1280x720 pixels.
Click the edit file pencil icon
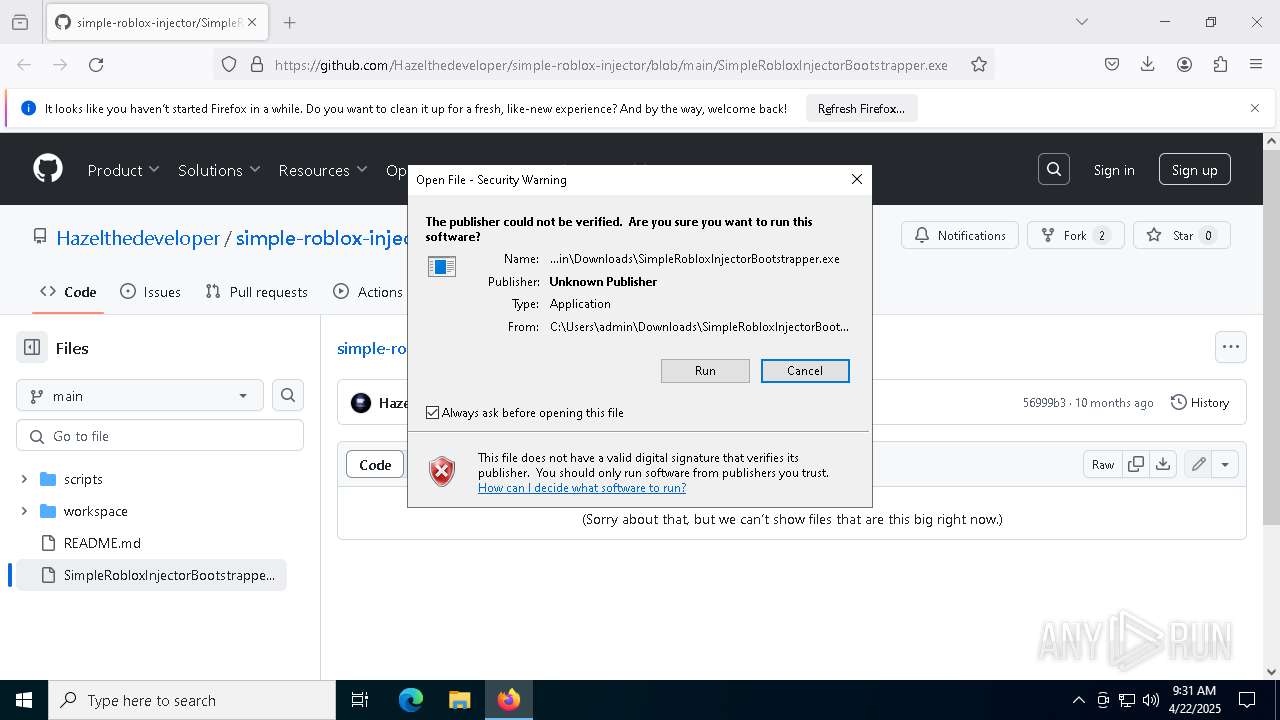click(x=1198, y=464)
